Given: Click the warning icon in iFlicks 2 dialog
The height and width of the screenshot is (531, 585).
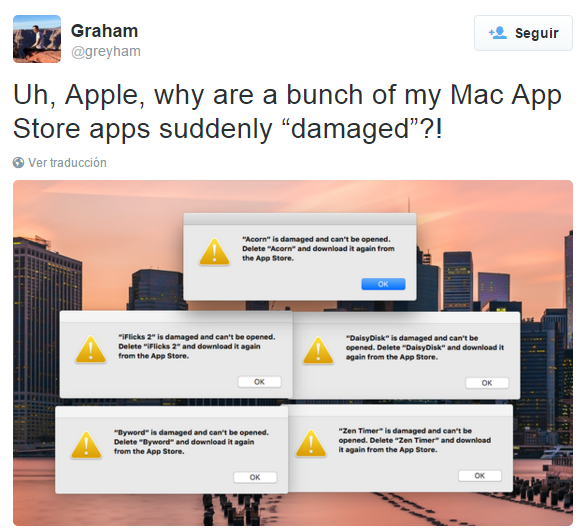Looking at the screenshot, I should click(x=91, y=350).
